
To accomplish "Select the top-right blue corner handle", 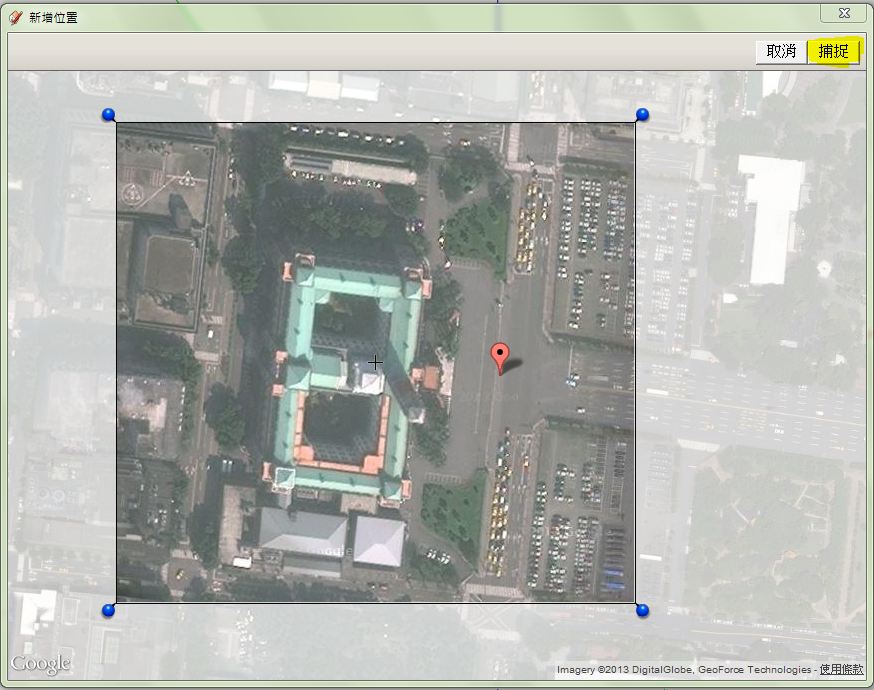I will coord(642,115).
